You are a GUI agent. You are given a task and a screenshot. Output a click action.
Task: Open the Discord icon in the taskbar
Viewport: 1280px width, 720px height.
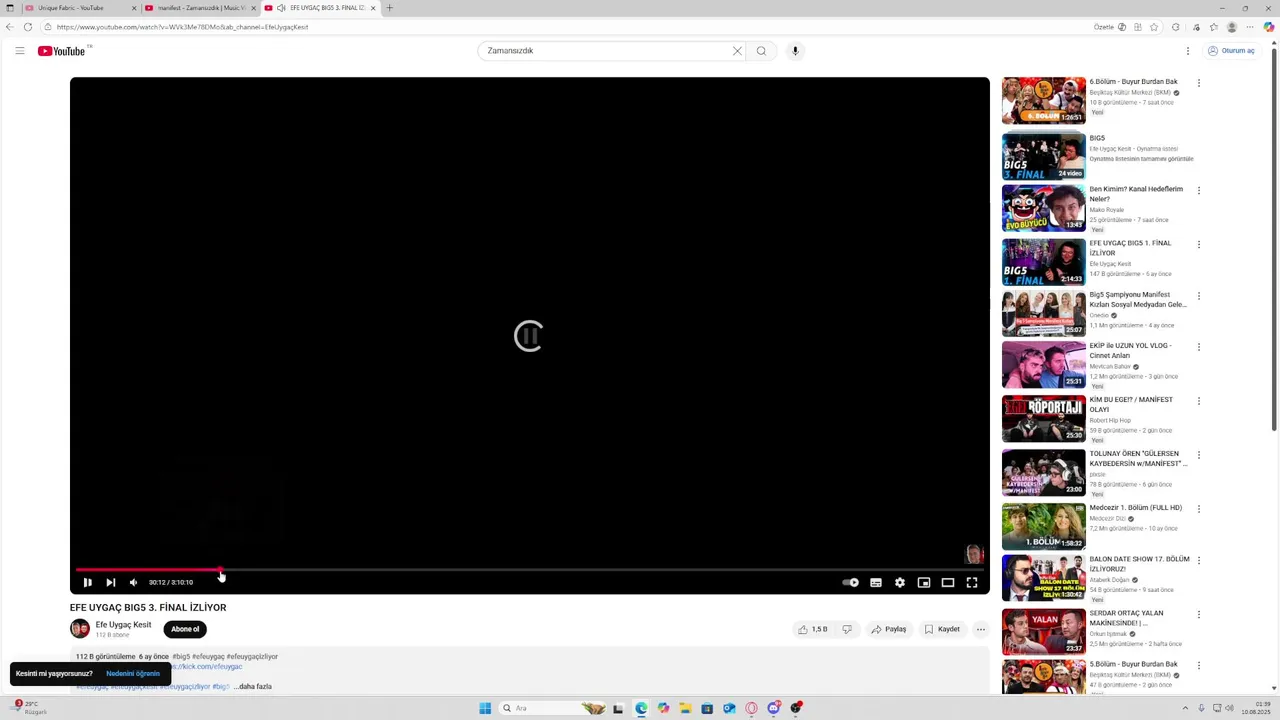click(x=774, y=708)
